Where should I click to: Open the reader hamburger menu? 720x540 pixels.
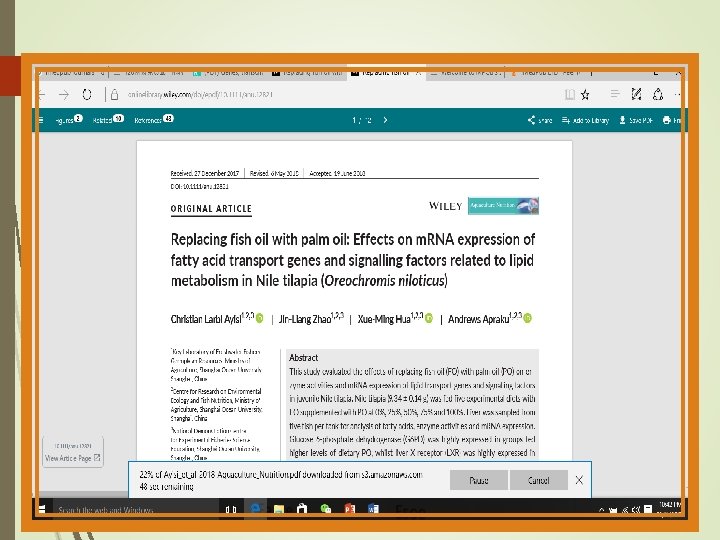[x=40, y=120]
